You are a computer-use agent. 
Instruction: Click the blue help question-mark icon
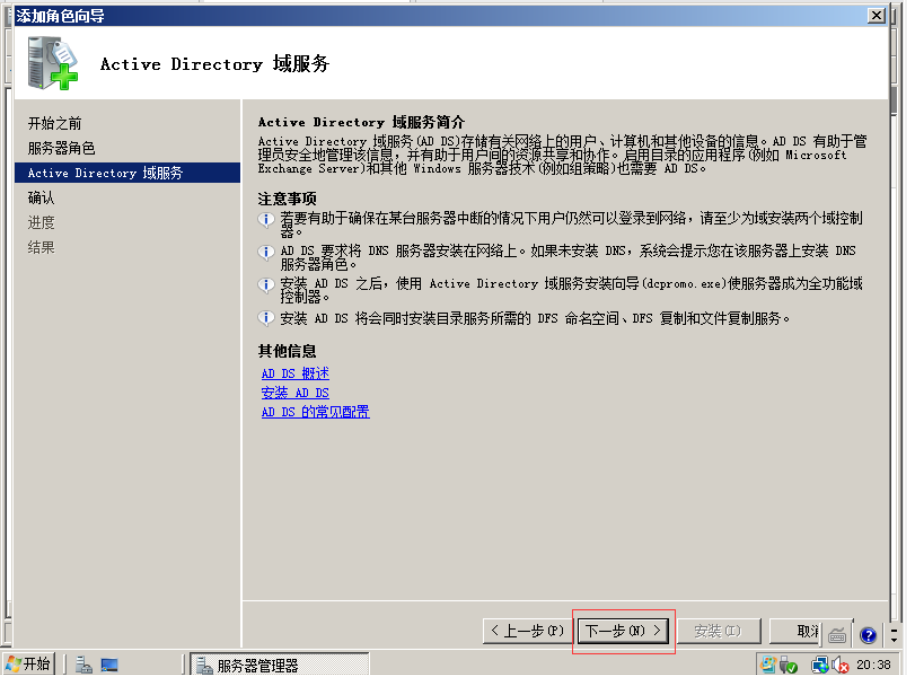pyautogui.click(x=868, y=635)
